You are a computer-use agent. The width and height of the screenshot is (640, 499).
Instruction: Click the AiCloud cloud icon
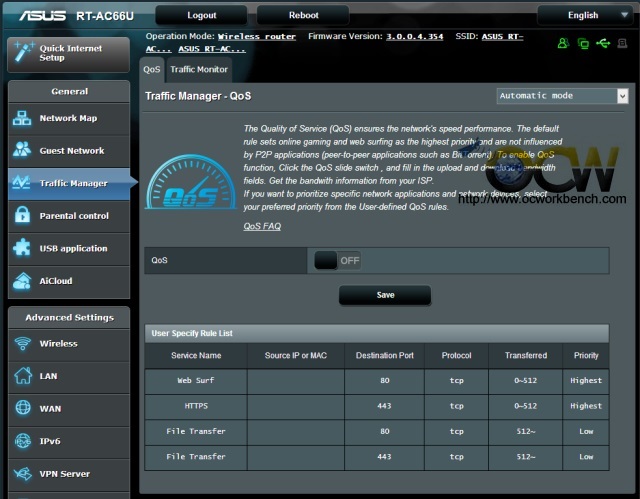22,281
